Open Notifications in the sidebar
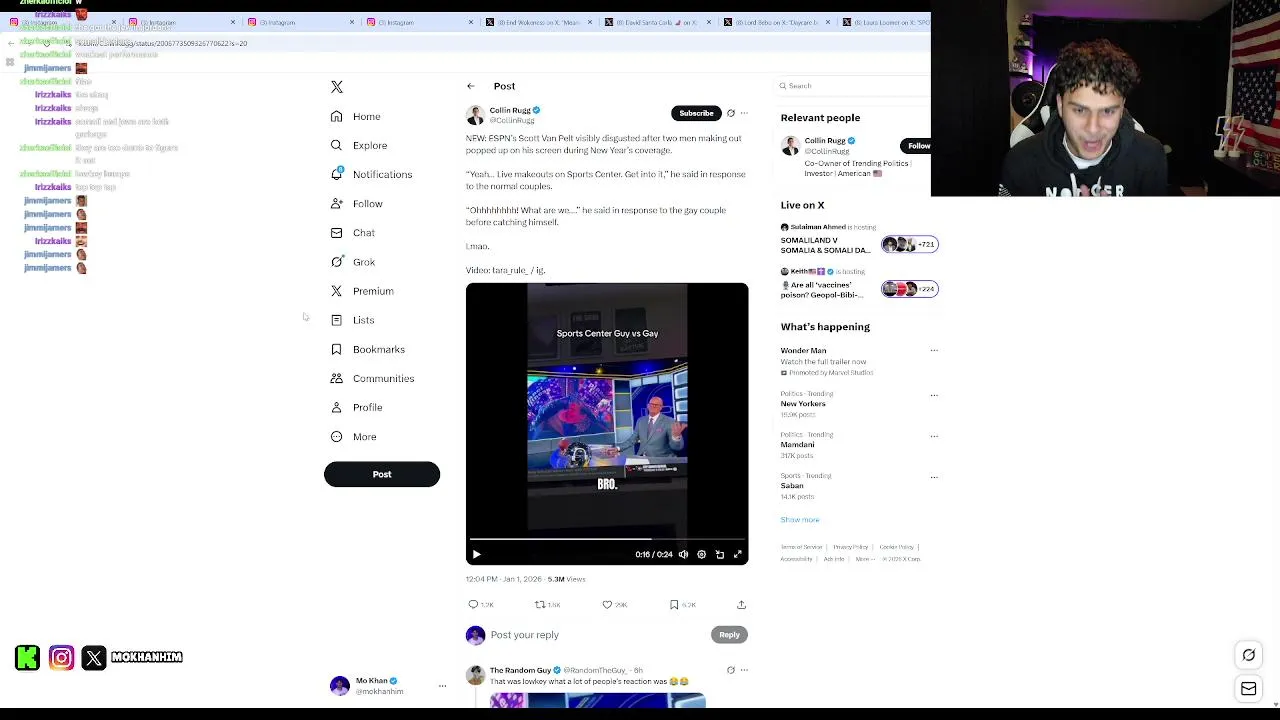Image resolution: width=1280 pixels, height=720 pixels. point(370,175)
